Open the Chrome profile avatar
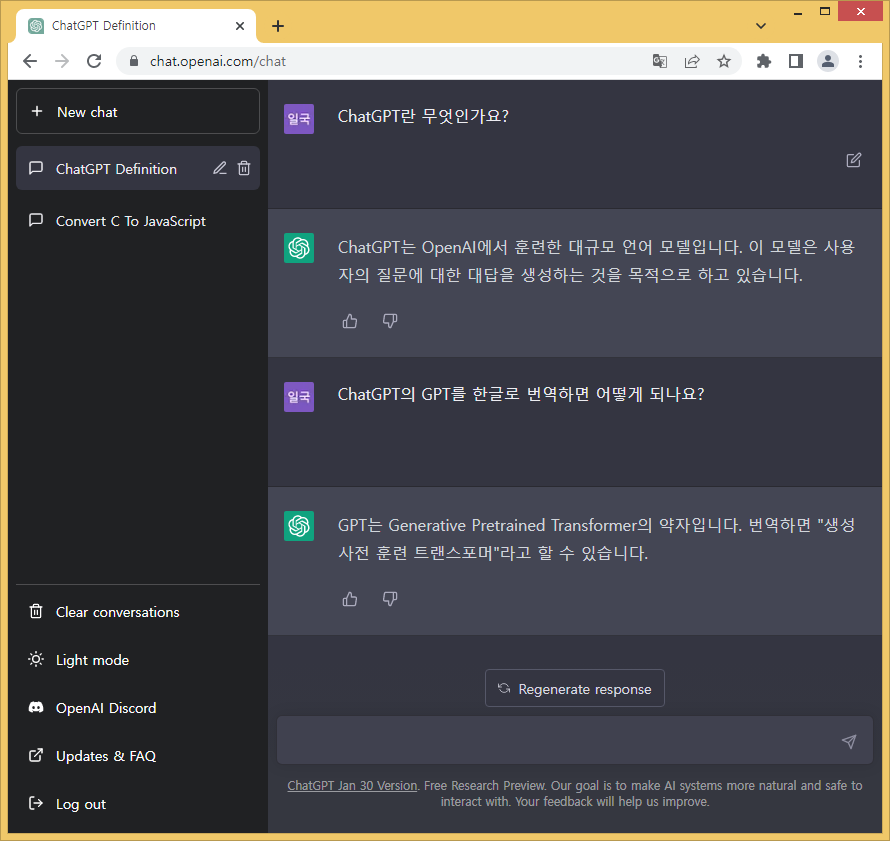This screenshot has height=841, width=890. point(828,61)
